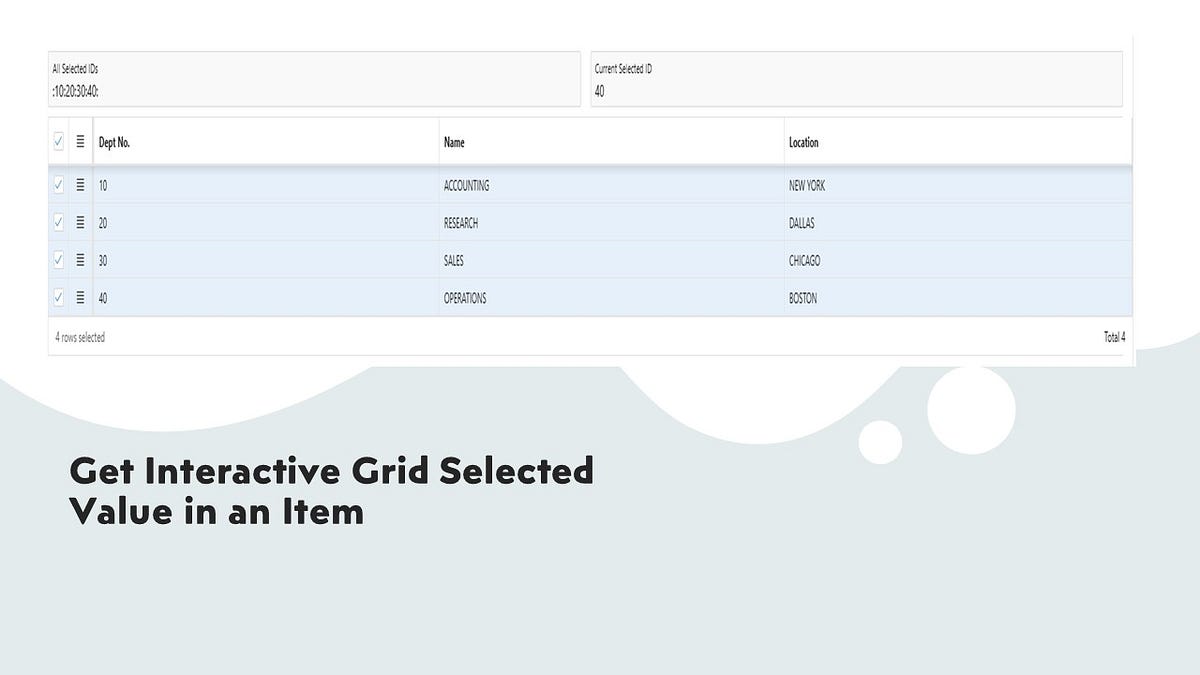Deselect the checkbox for the SALES row
Viewport: 1200px width, 675px height.
click(x=57, y=260)
